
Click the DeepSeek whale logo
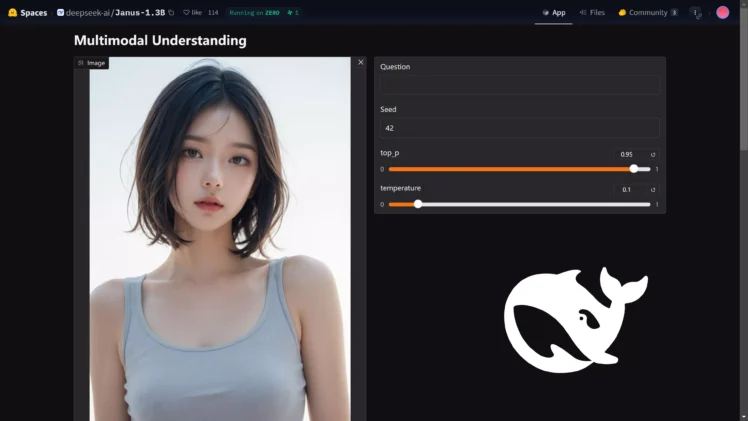pyautogui.click(x=575, y=320)
